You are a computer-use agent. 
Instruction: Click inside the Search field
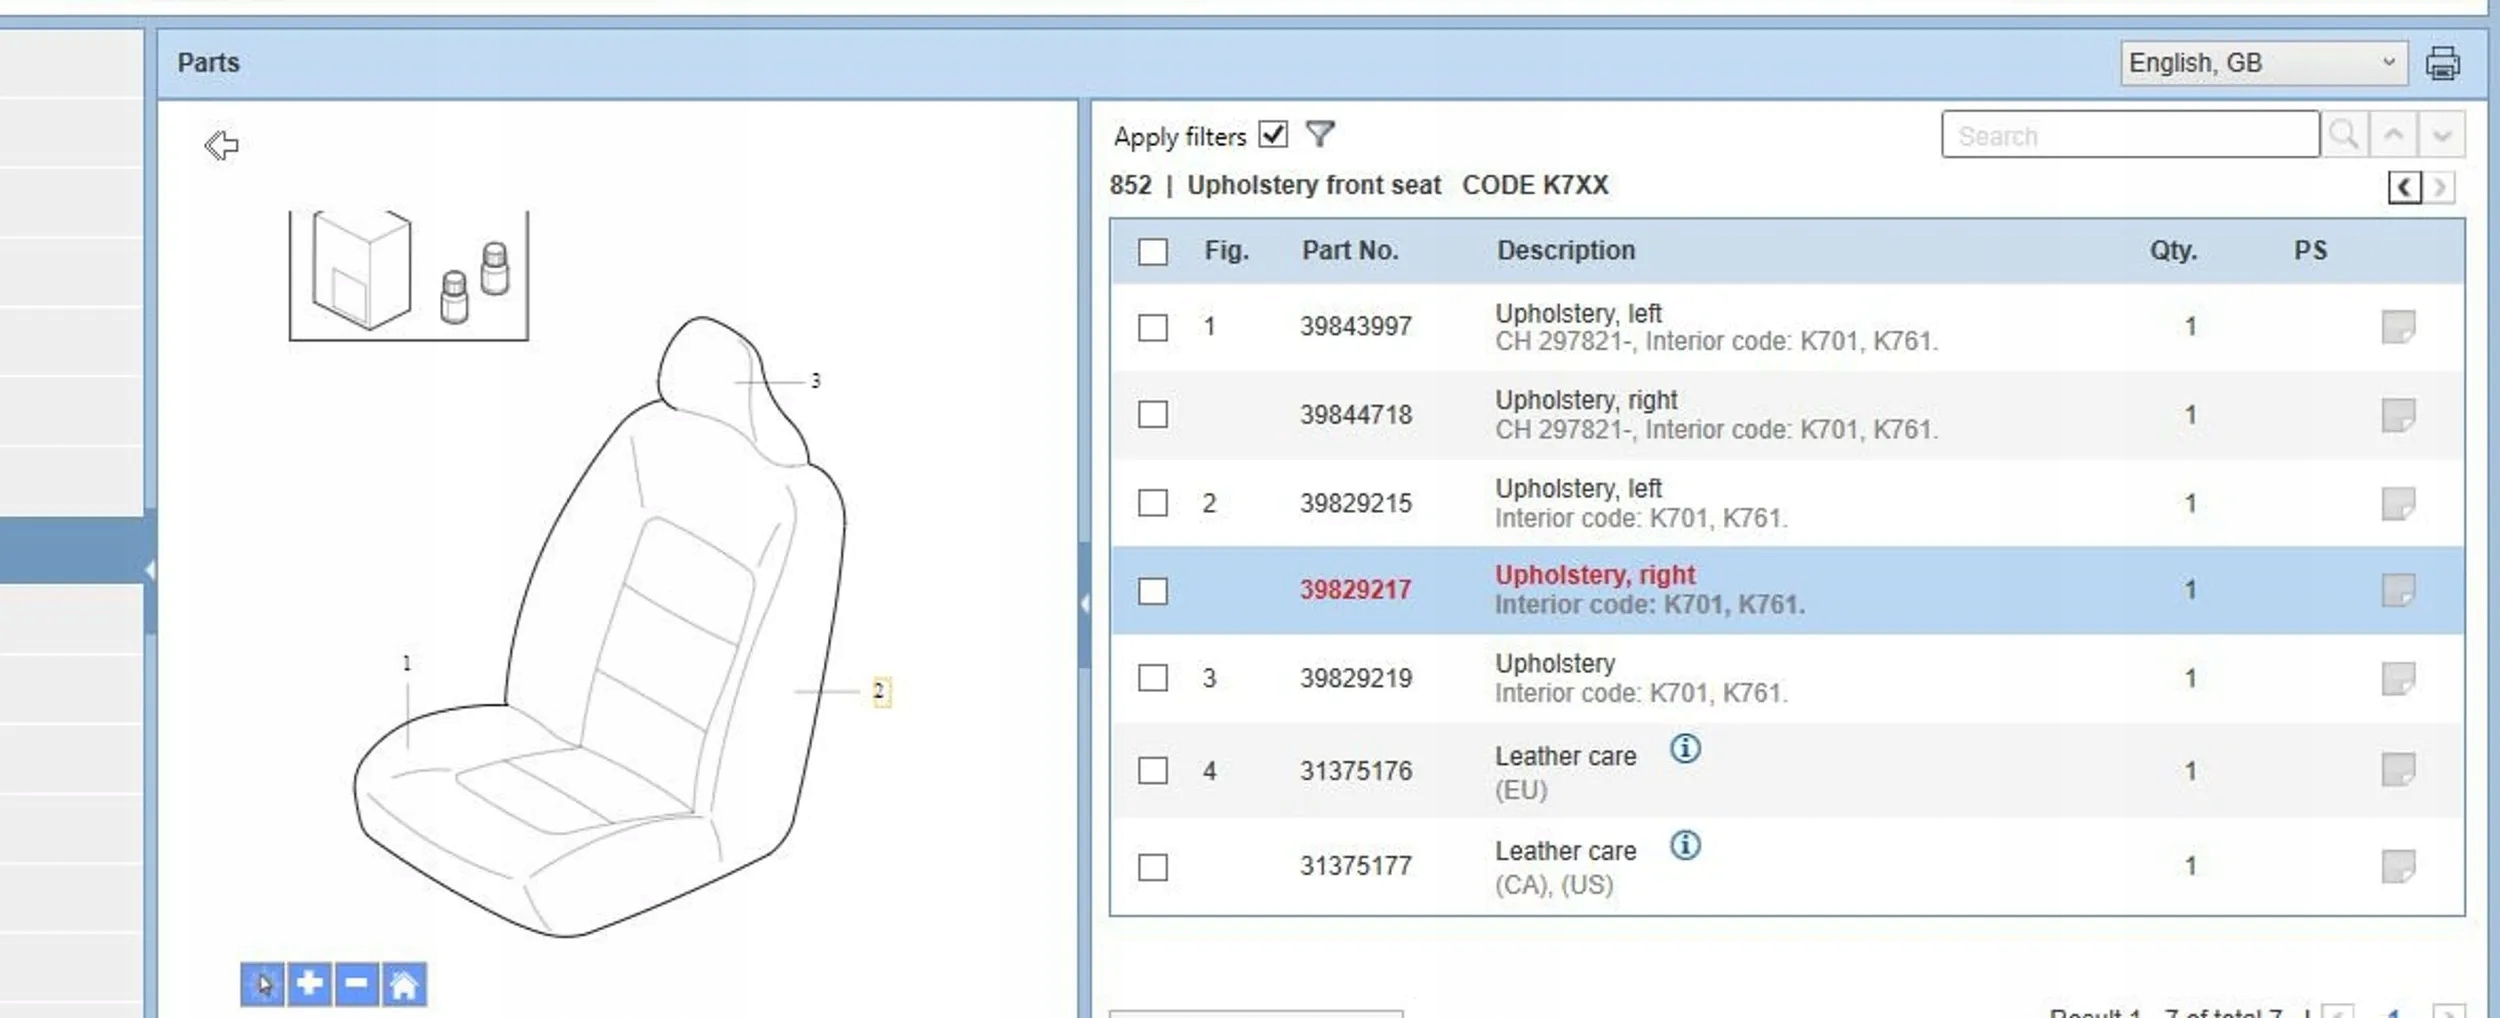pos(2130,134)
